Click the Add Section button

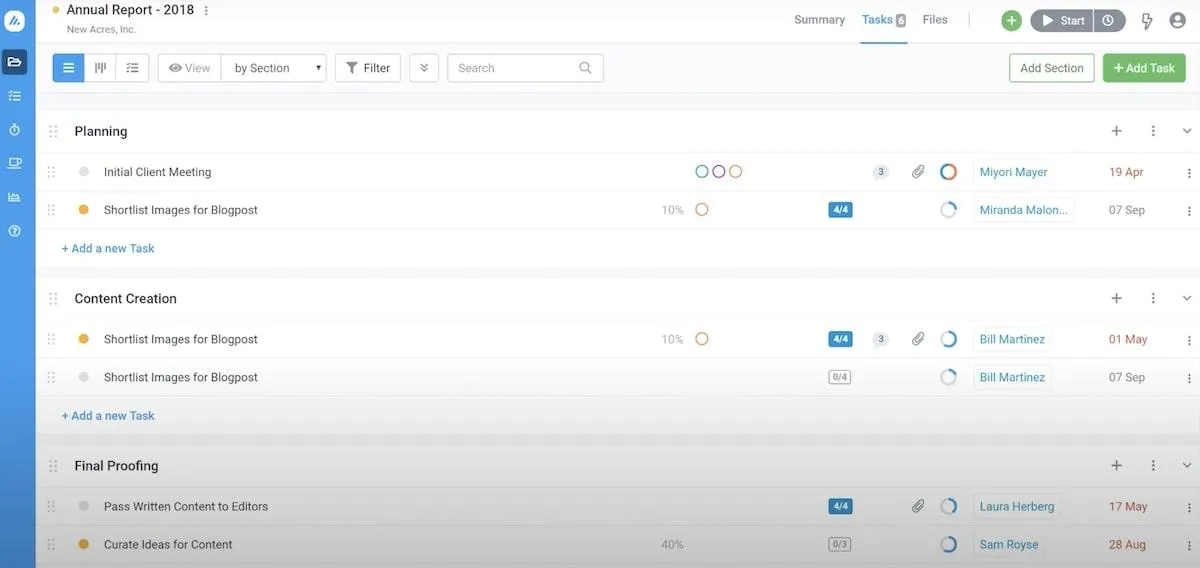pyautogui.click(x=1051, y=68)
